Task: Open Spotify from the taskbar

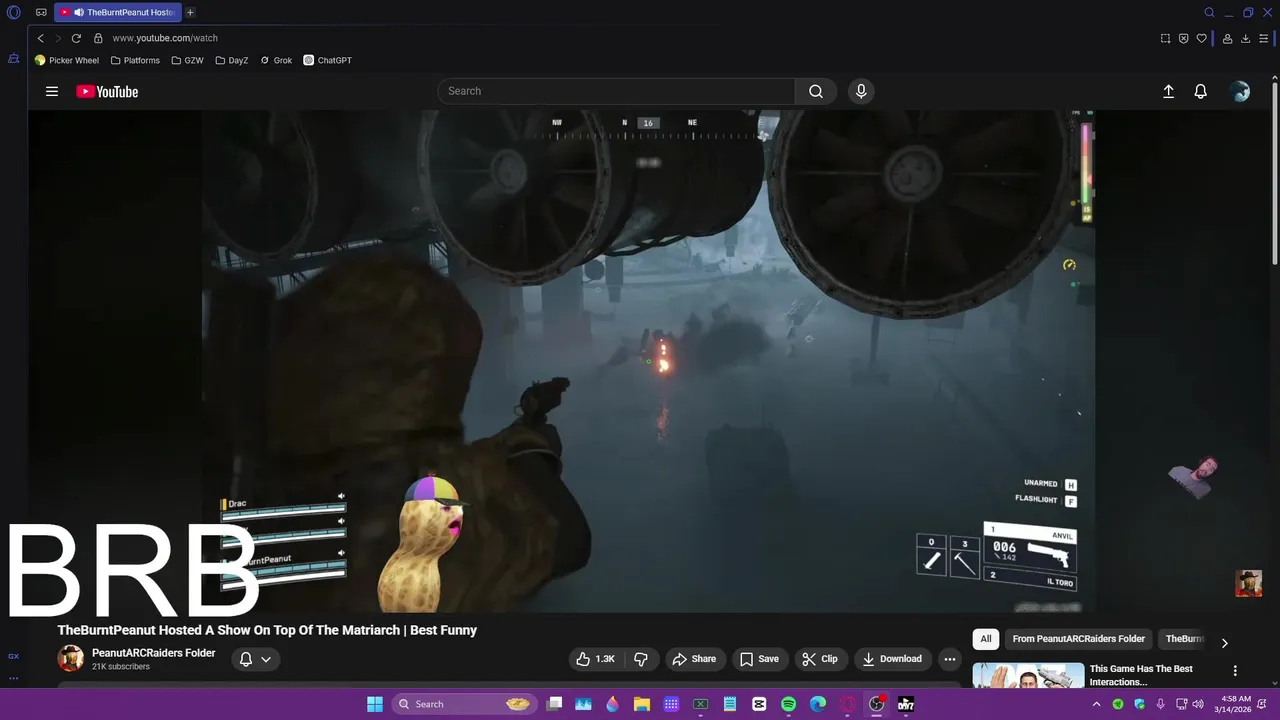Action: (788, 704)
